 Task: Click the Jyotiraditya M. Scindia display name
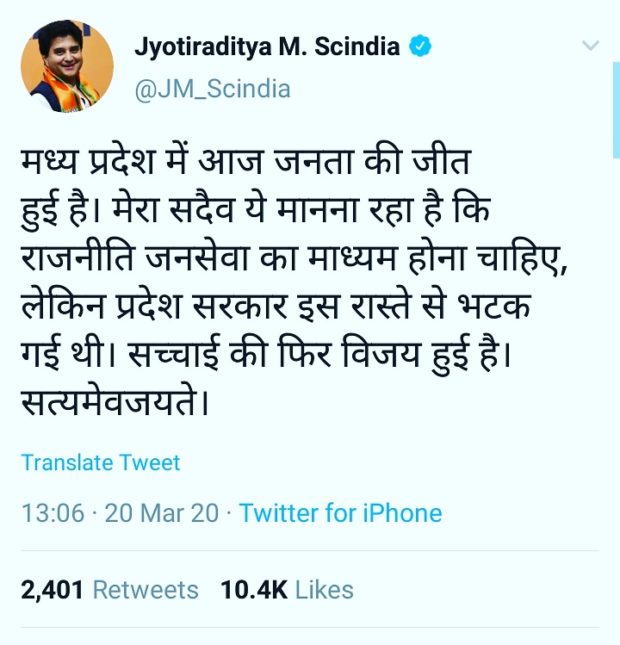click(x=267, y=46)
